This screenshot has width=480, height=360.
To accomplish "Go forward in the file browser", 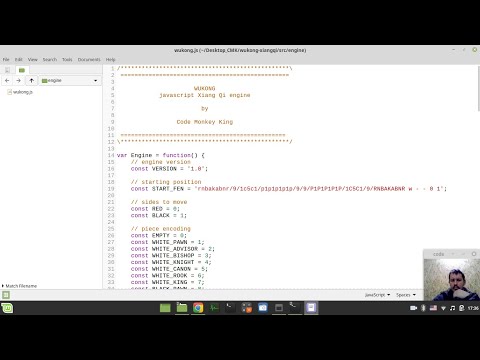I will pos(19,80).
